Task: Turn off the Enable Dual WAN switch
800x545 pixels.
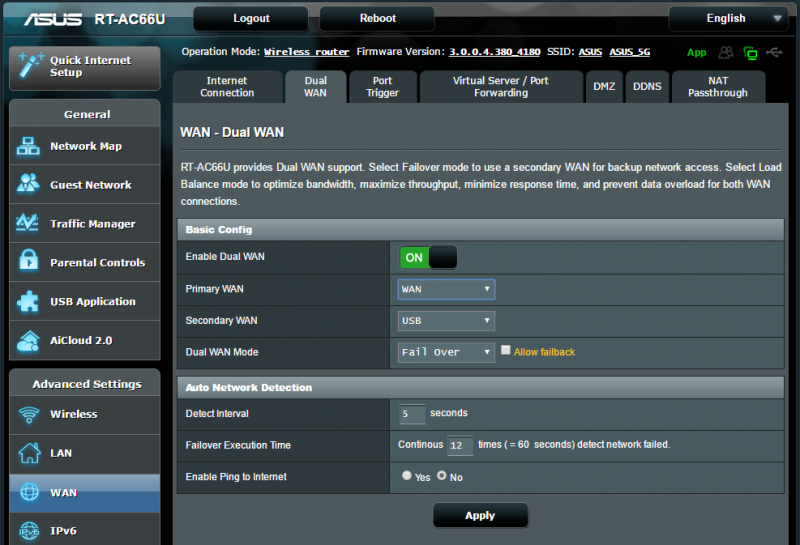Action: [x=428, y=257]
